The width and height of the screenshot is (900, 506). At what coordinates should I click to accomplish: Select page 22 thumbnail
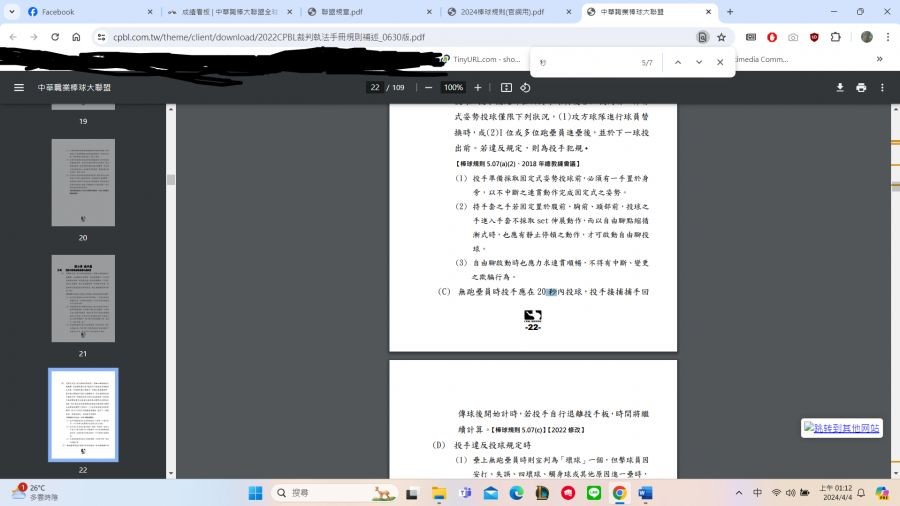click(83, 415)
